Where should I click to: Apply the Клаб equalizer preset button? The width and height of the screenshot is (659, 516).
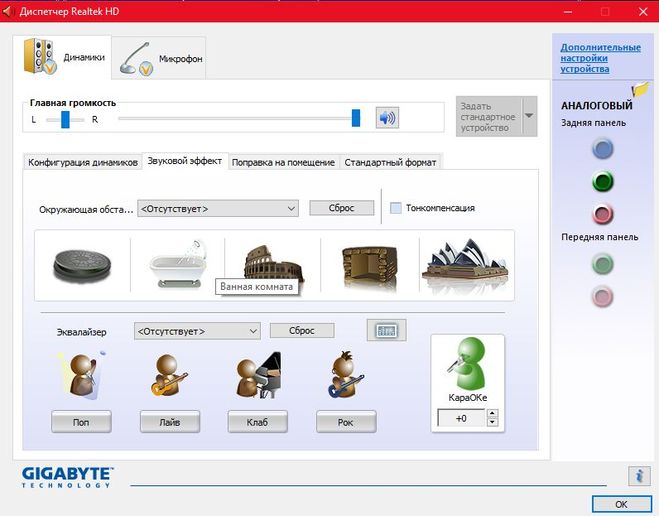coord(258,422)
